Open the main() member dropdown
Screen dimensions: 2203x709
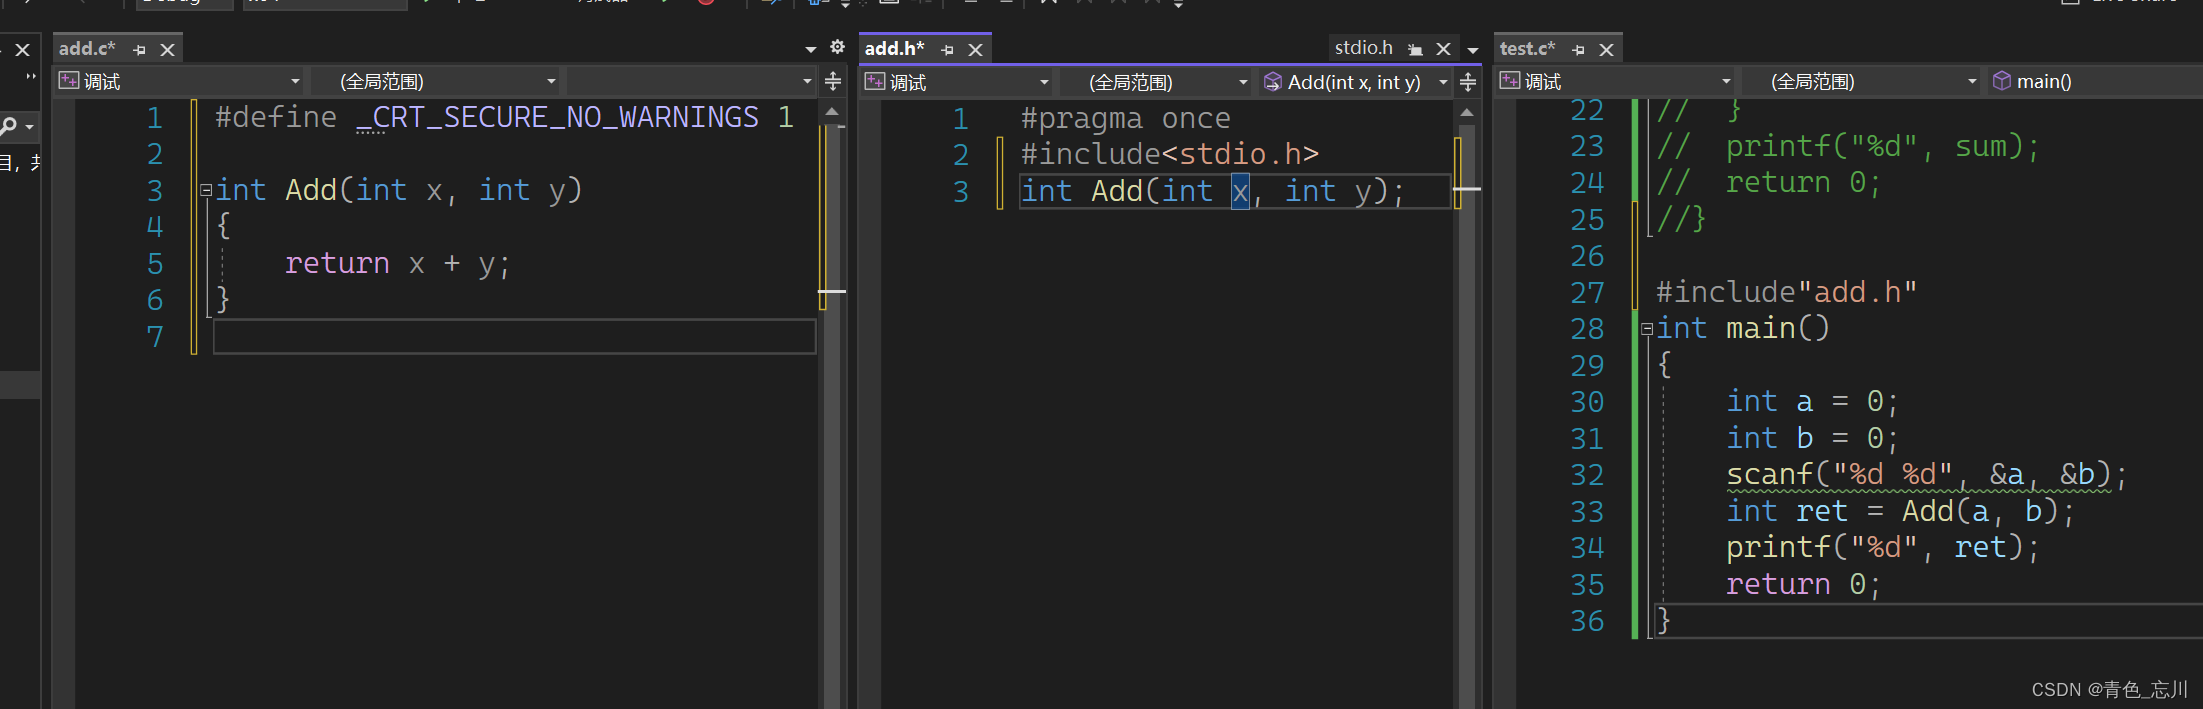(x=2094, y=81)
